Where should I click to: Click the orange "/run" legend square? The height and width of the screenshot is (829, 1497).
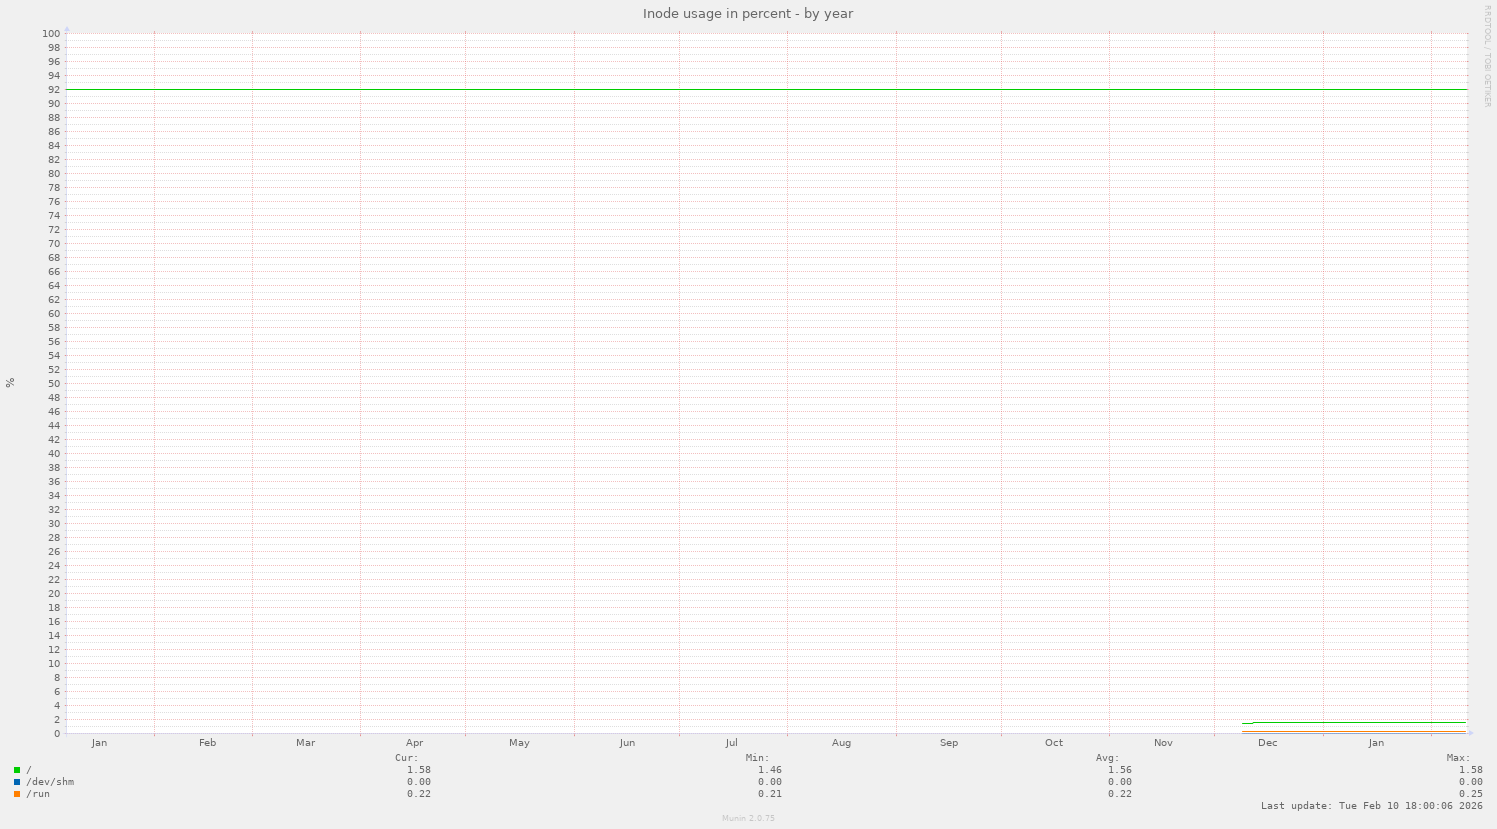tap(16, 793)
